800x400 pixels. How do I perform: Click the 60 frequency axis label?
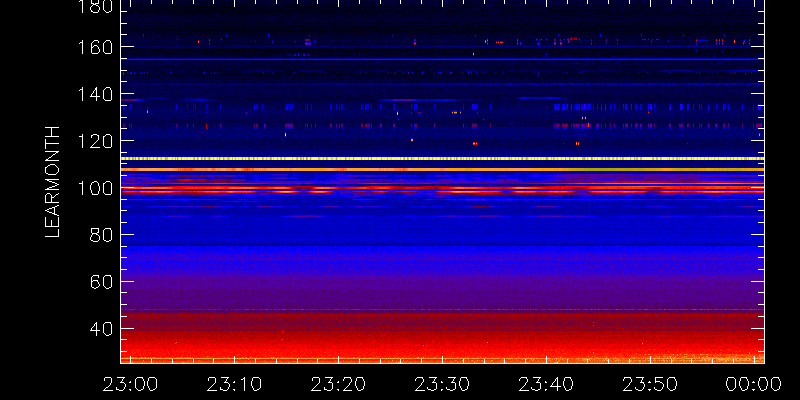tap(102, 282)
